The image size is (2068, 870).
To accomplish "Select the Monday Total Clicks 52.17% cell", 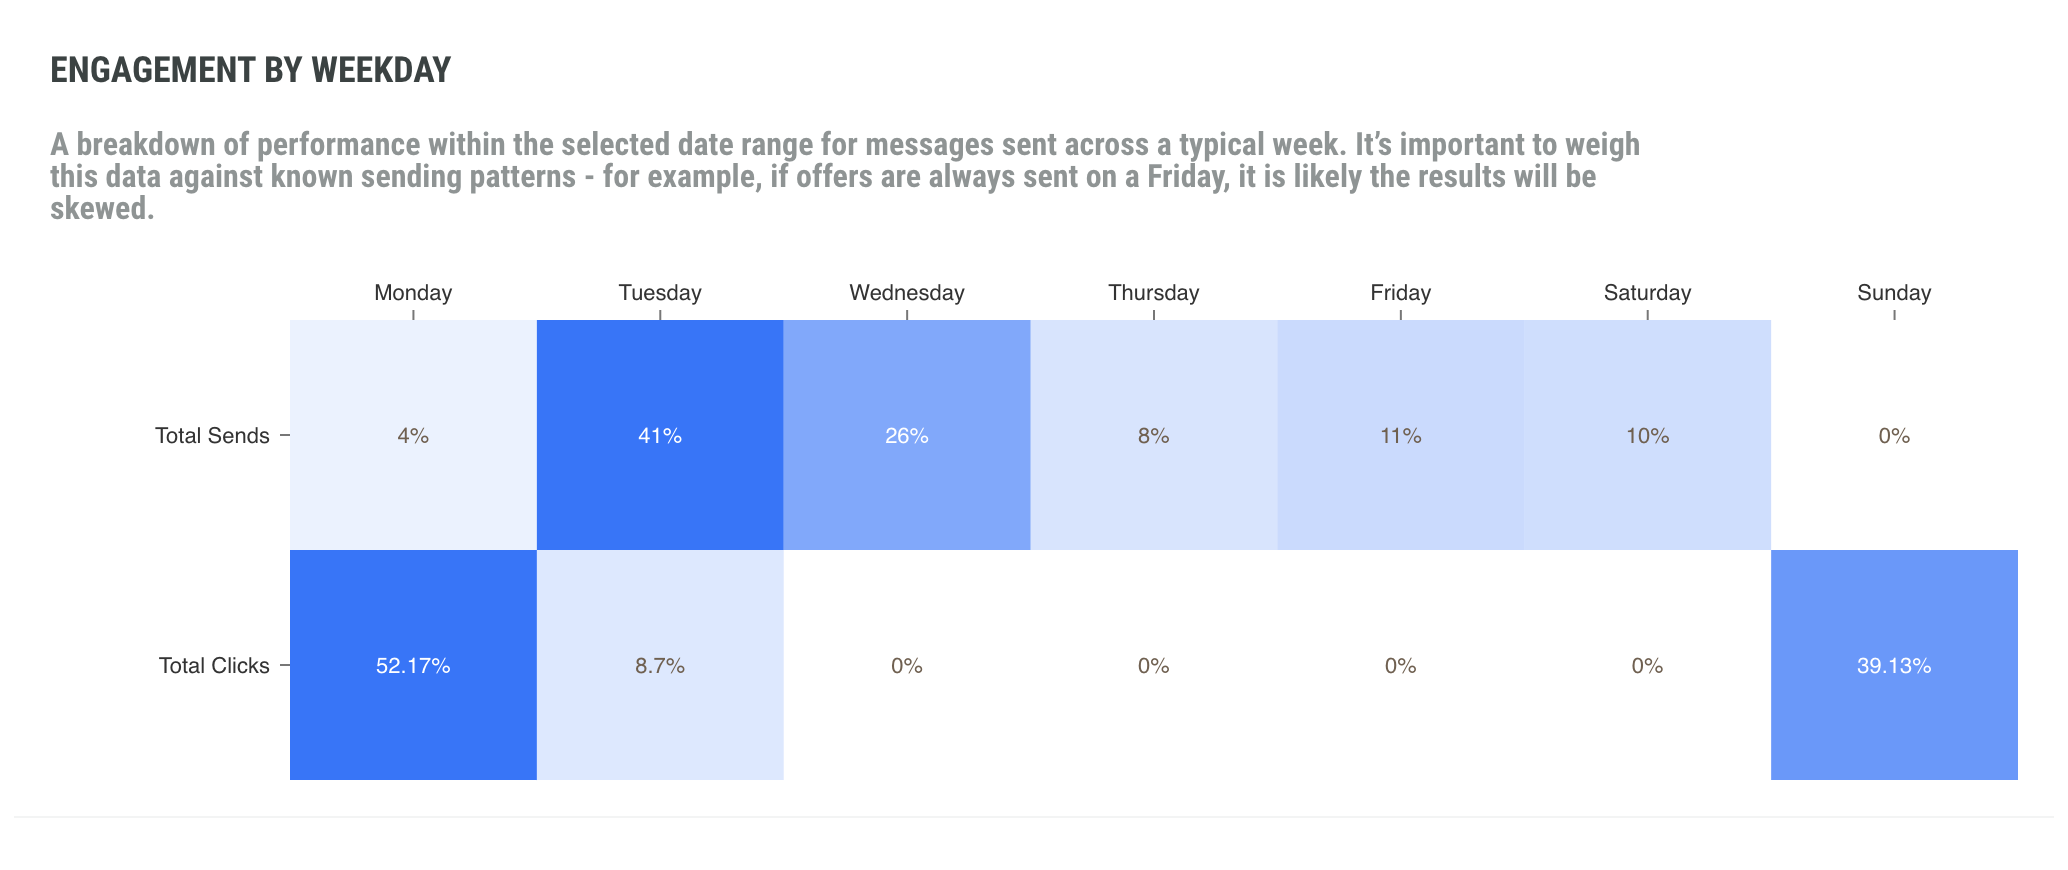I will [413, 665].
